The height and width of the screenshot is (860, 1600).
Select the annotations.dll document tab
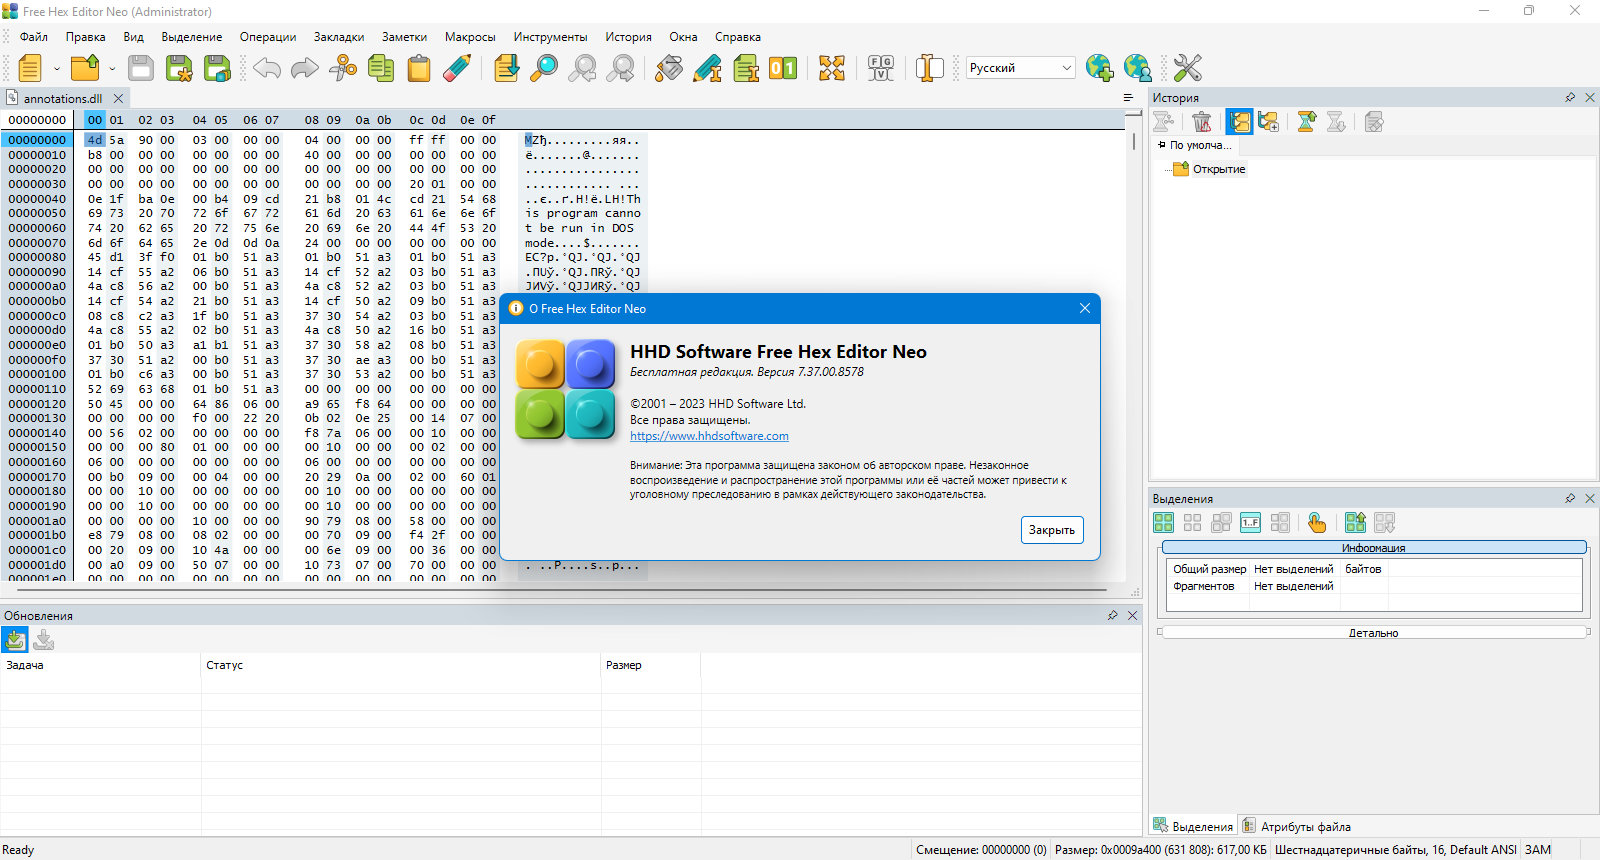coord(62,98)
